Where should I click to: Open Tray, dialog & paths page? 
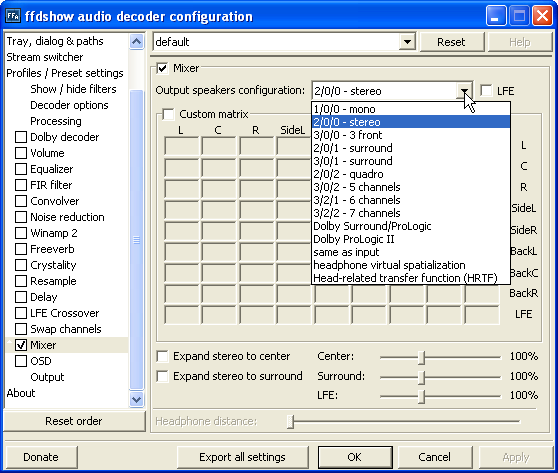coord(55,41)
